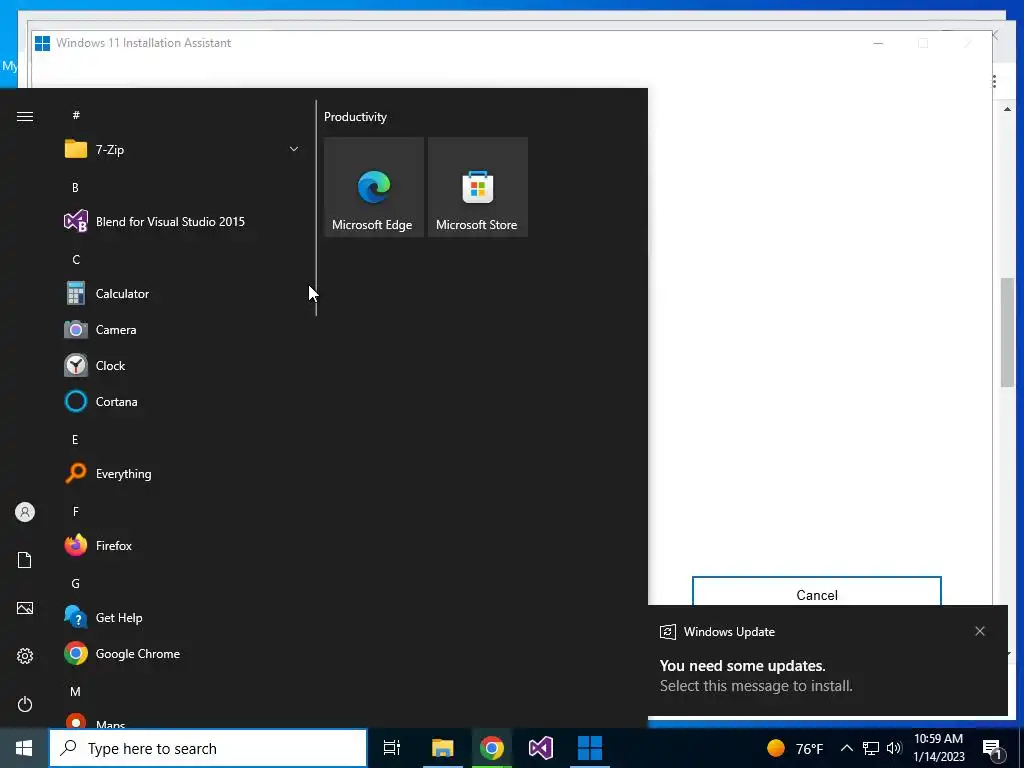
Task: Click the M letter group header
Action: tap(76, 691)
